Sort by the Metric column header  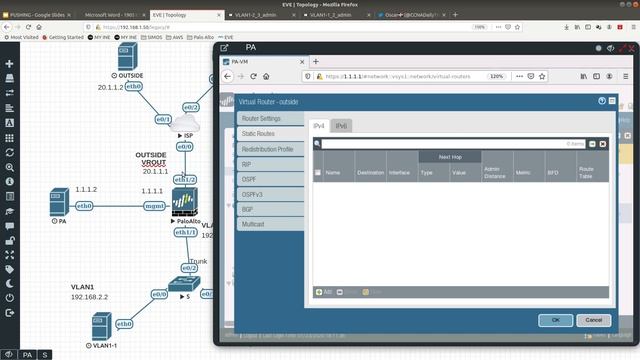point(523,173)
